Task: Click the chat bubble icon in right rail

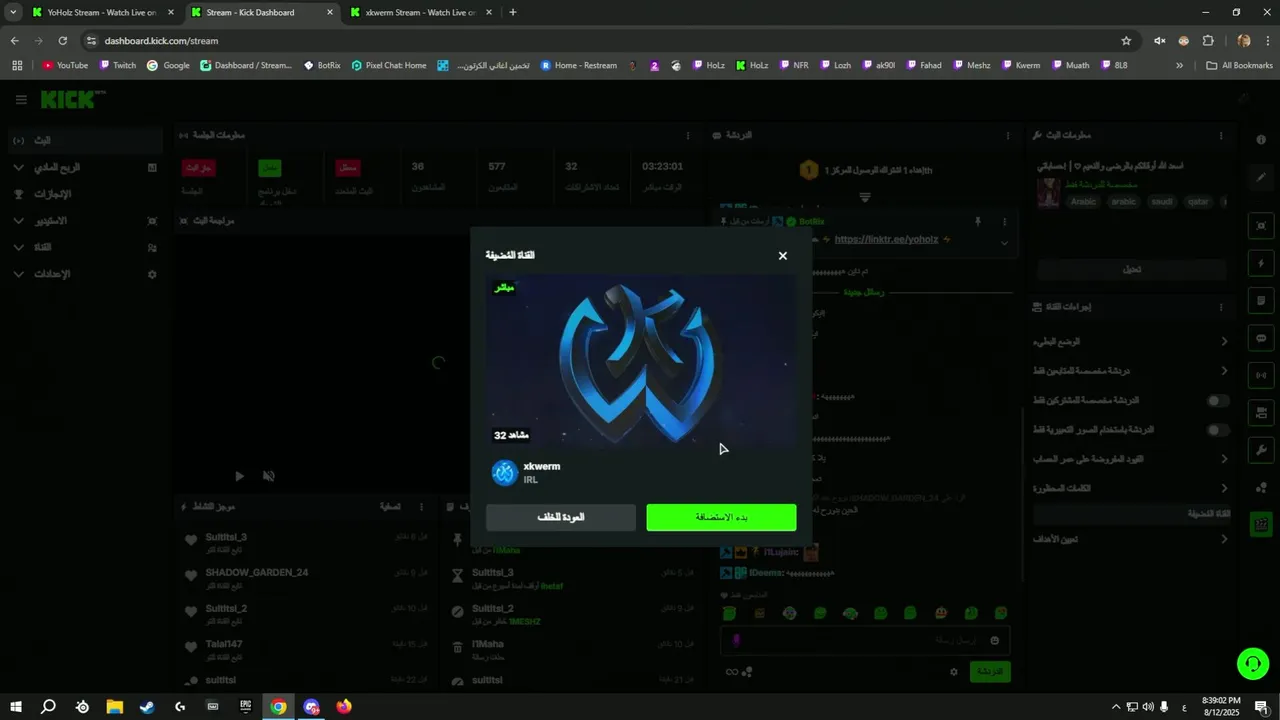Action: [x=1261, y=338]
